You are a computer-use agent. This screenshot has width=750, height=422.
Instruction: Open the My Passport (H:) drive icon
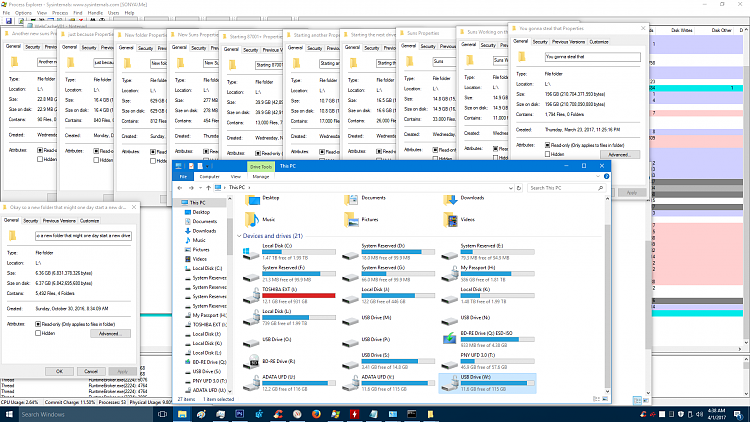click(449, 274)
